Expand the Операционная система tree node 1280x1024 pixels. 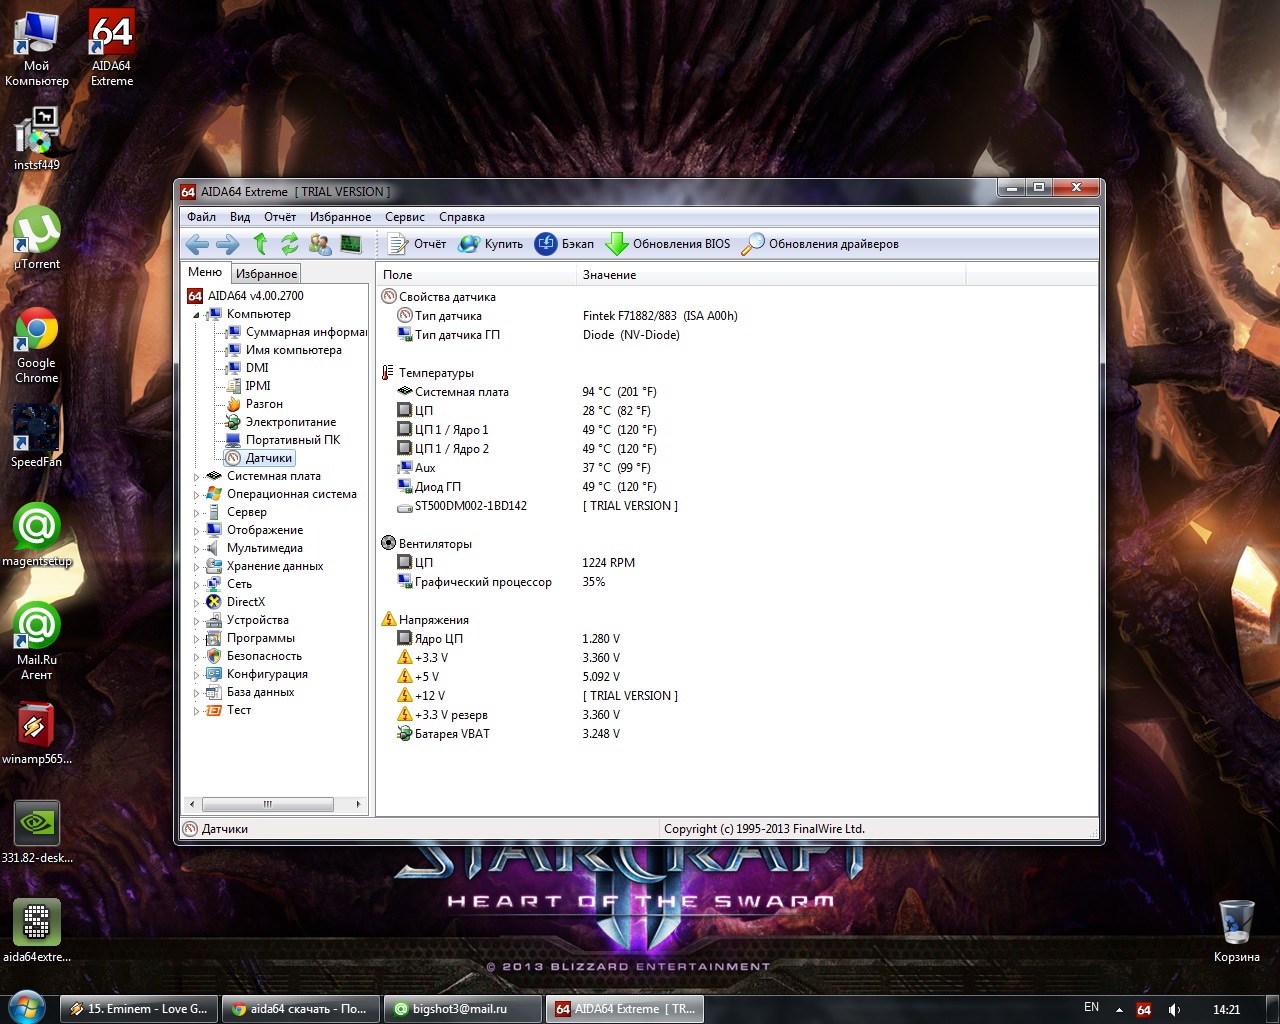[x=196, y=495]
